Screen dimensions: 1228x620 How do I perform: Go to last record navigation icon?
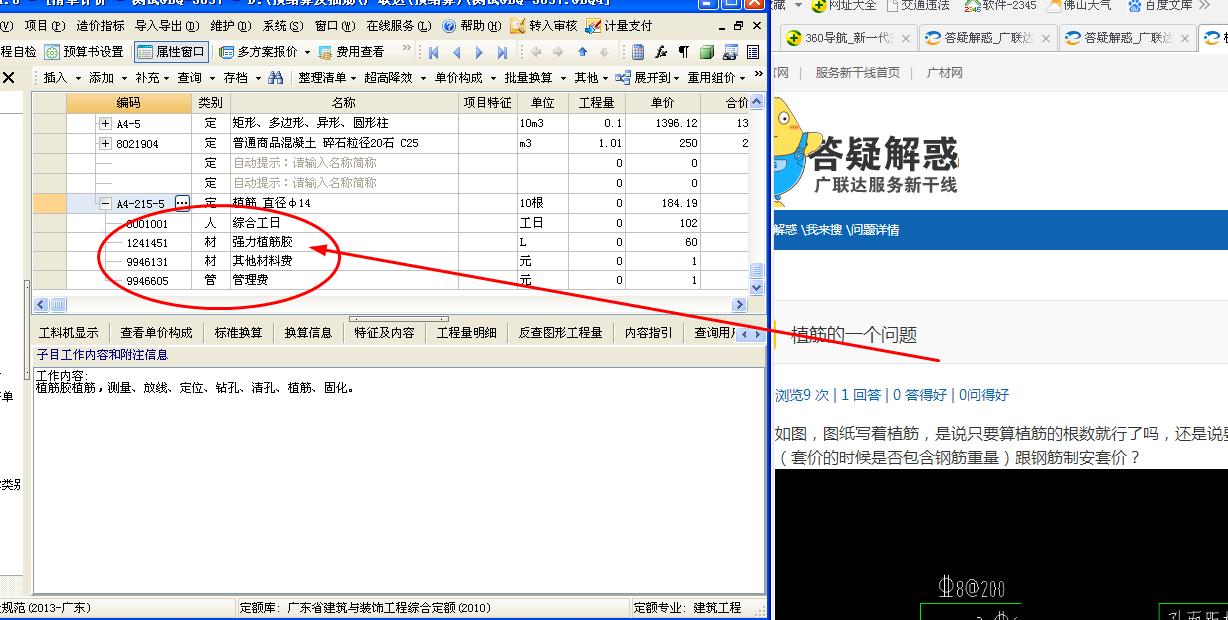tap(502, 52)
